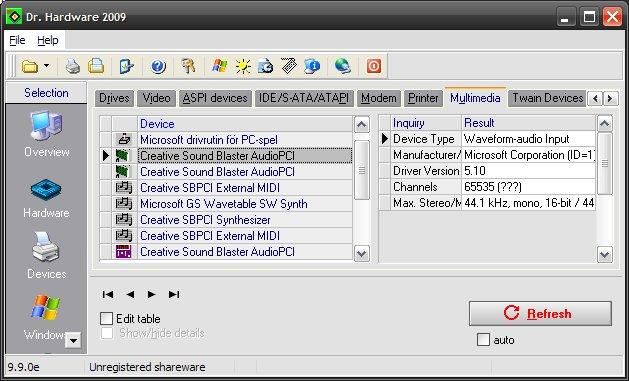Image resolution: width=629 pixels, height=381 pixels.
Task: Click the clock folder toolbar icon
Action: 265,66
